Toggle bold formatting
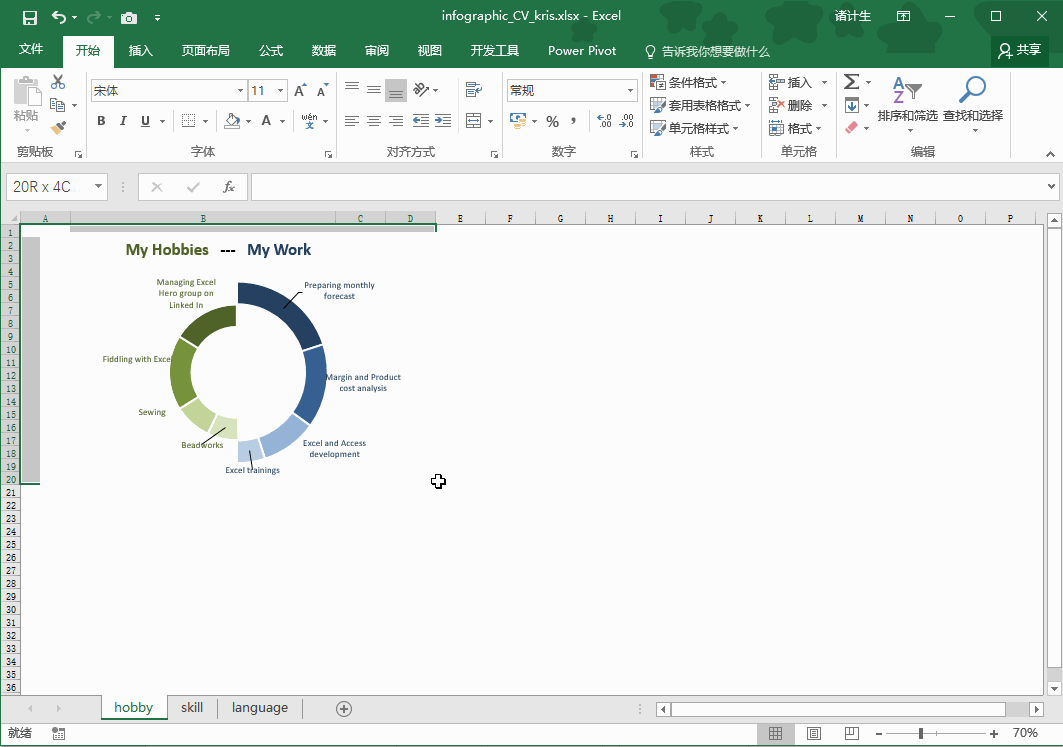 101,121
